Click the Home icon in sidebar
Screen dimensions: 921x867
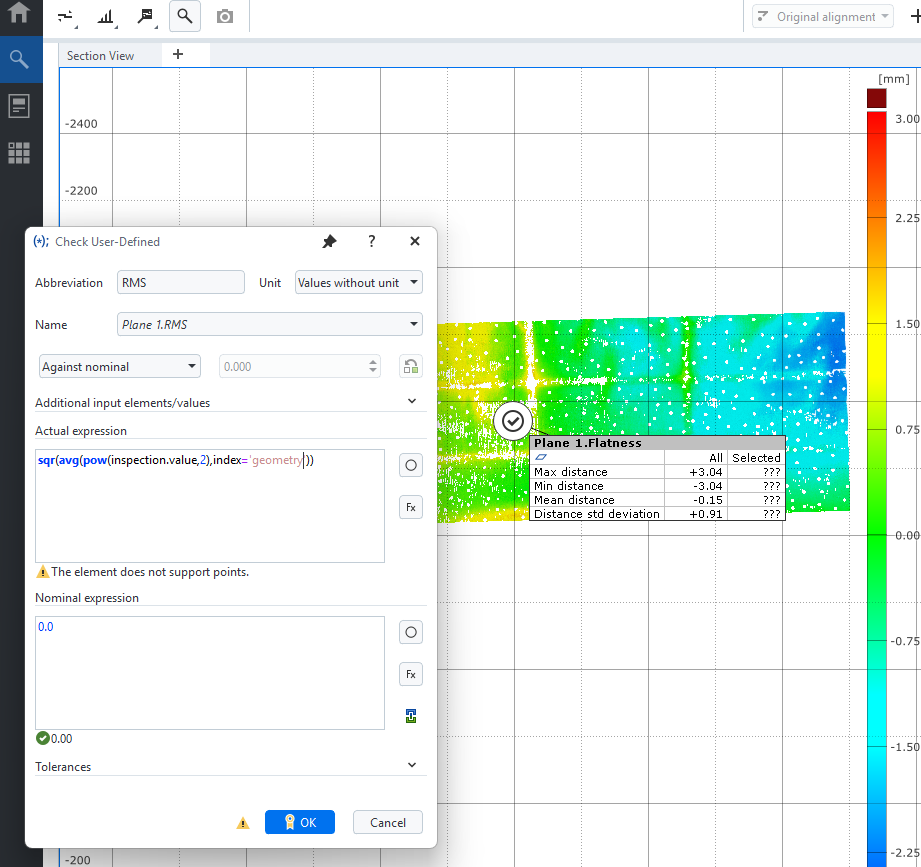(19, 12)
